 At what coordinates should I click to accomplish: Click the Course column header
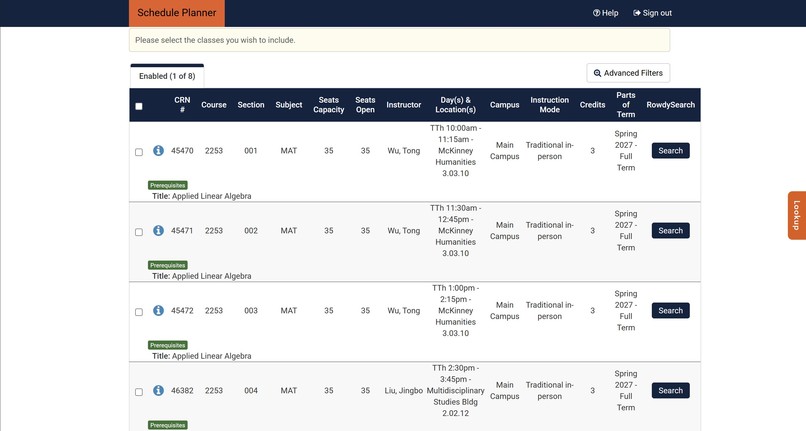214,104
